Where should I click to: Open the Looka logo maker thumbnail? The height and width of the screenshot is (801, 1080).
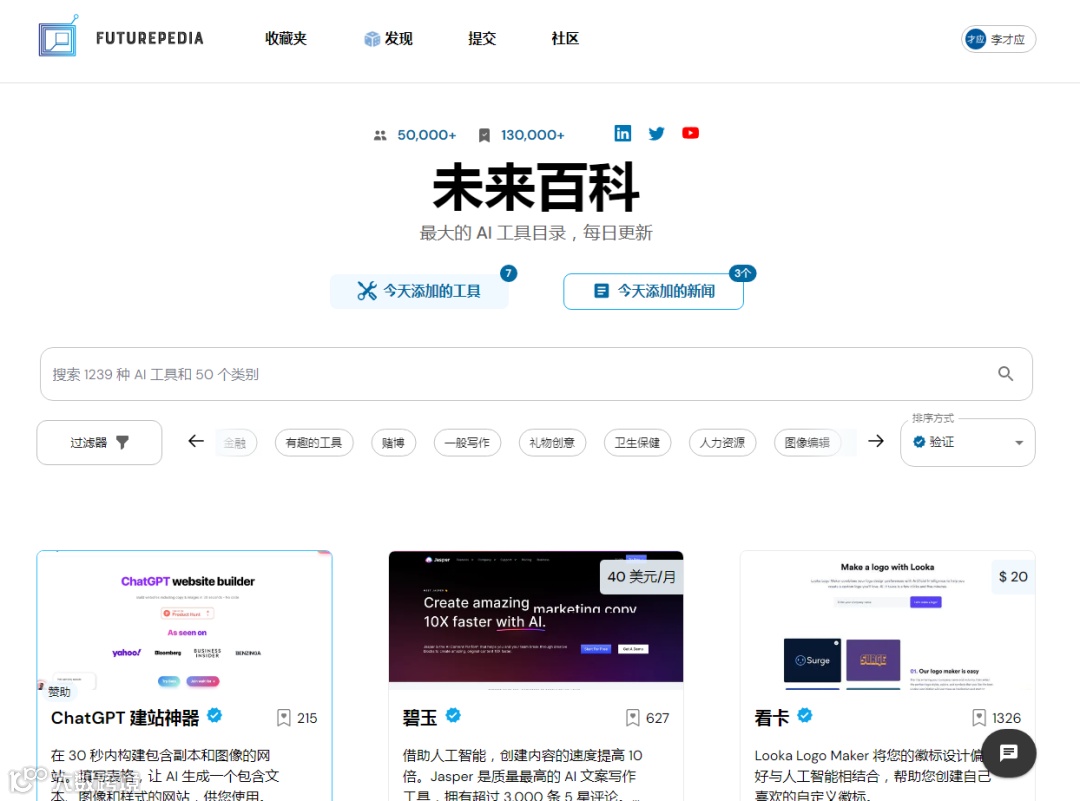[887, 620]
